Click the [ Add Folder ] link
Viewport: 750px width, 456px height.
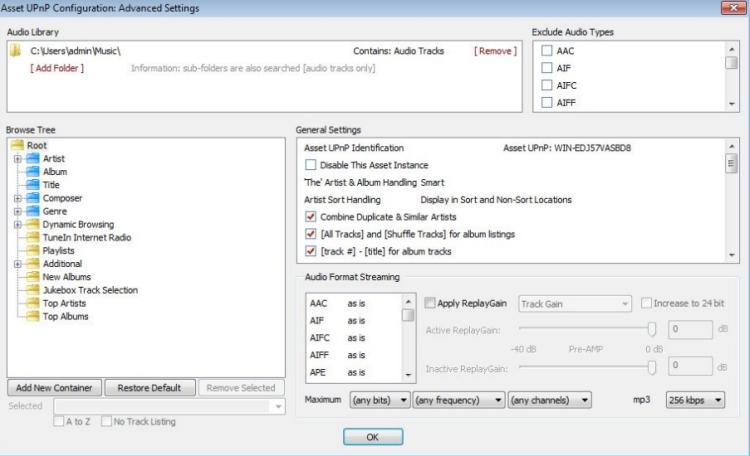(57, 68)
